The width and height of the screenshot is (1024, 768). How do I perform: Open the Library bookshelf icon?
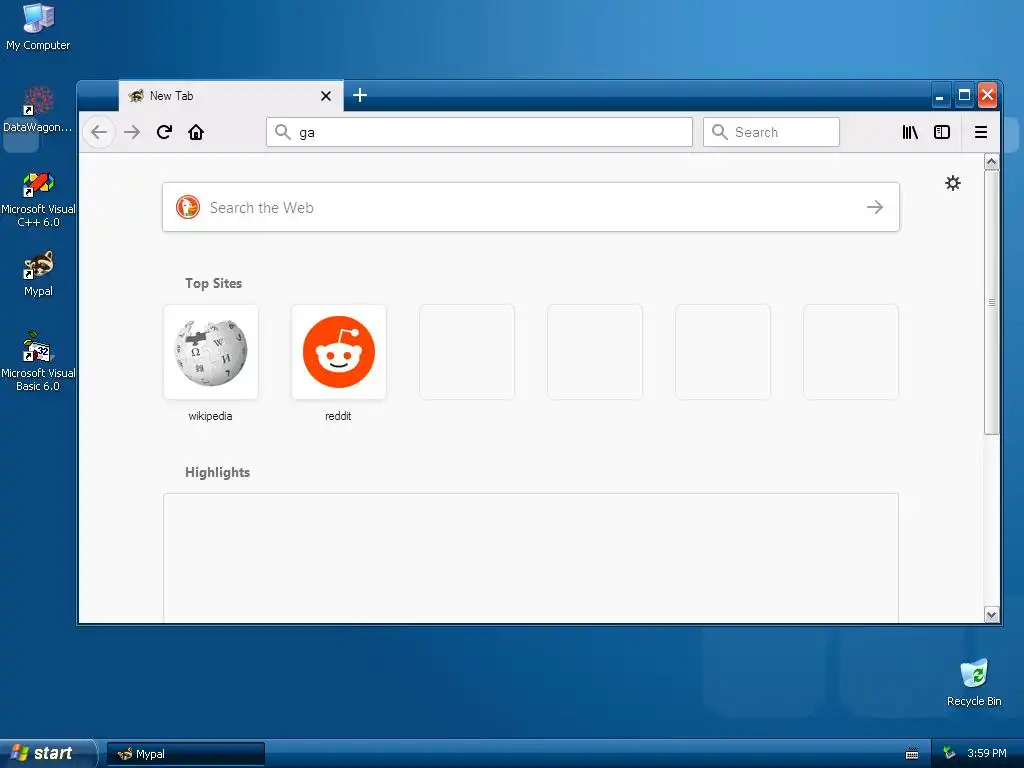(910, 133)
